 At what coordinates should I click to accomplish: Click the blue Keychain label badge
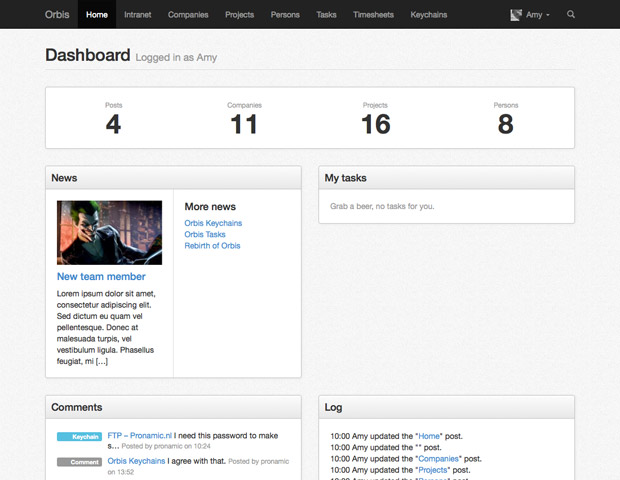click(79, 437)
